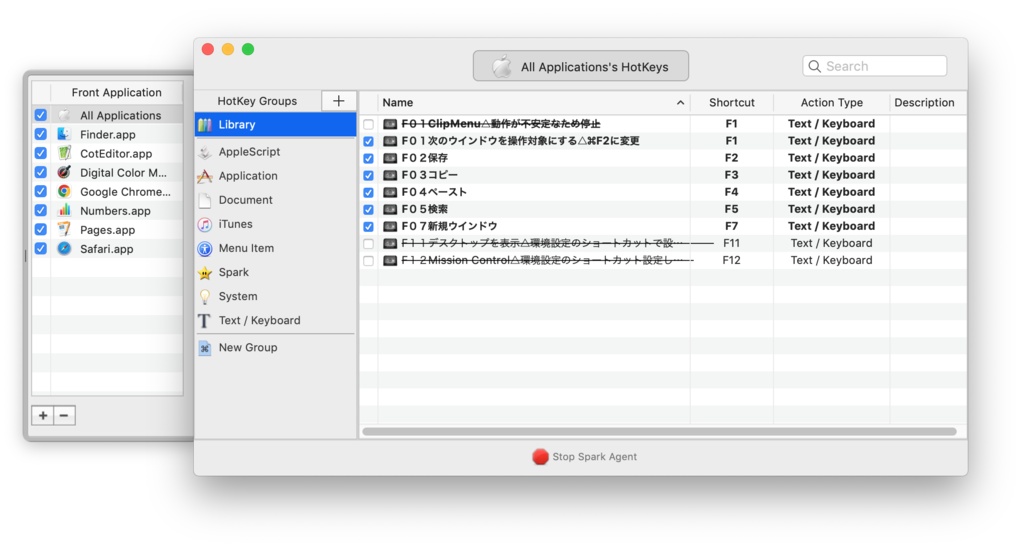Click the keyboard icon of the F05検索 row
The image size is (1024, 550).
[391, 209]
